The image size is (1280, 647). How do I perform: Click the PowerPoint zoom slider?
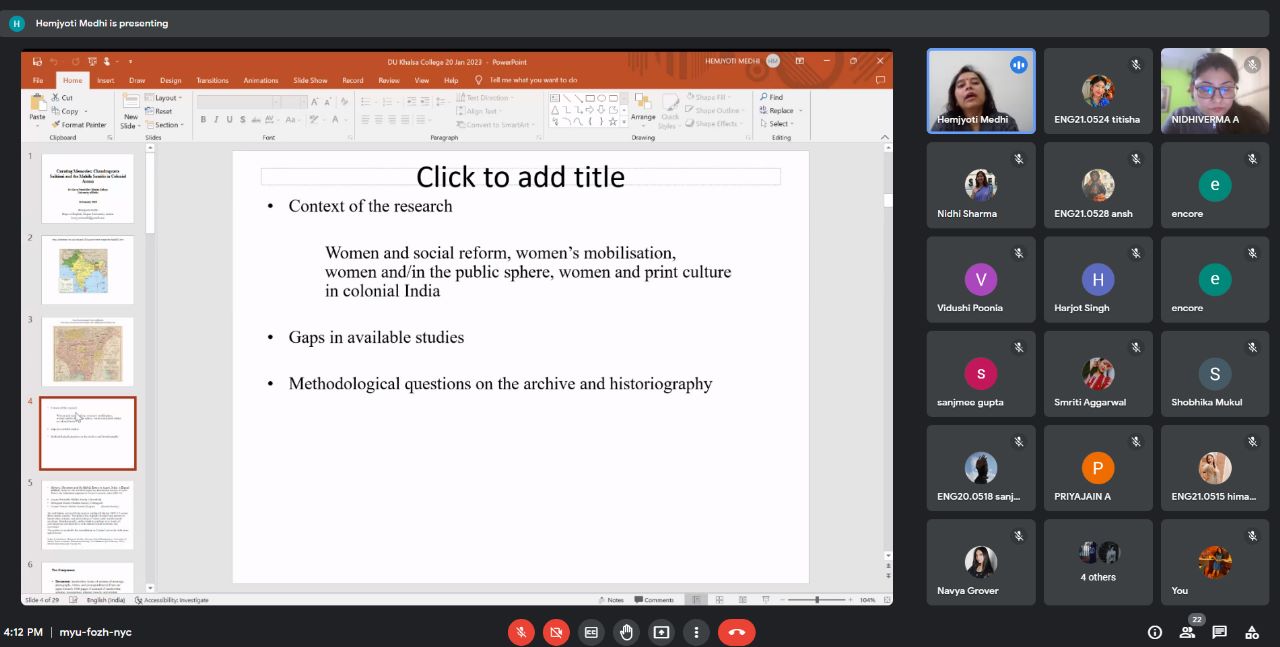pyautogui.click(x=817, y=600)
